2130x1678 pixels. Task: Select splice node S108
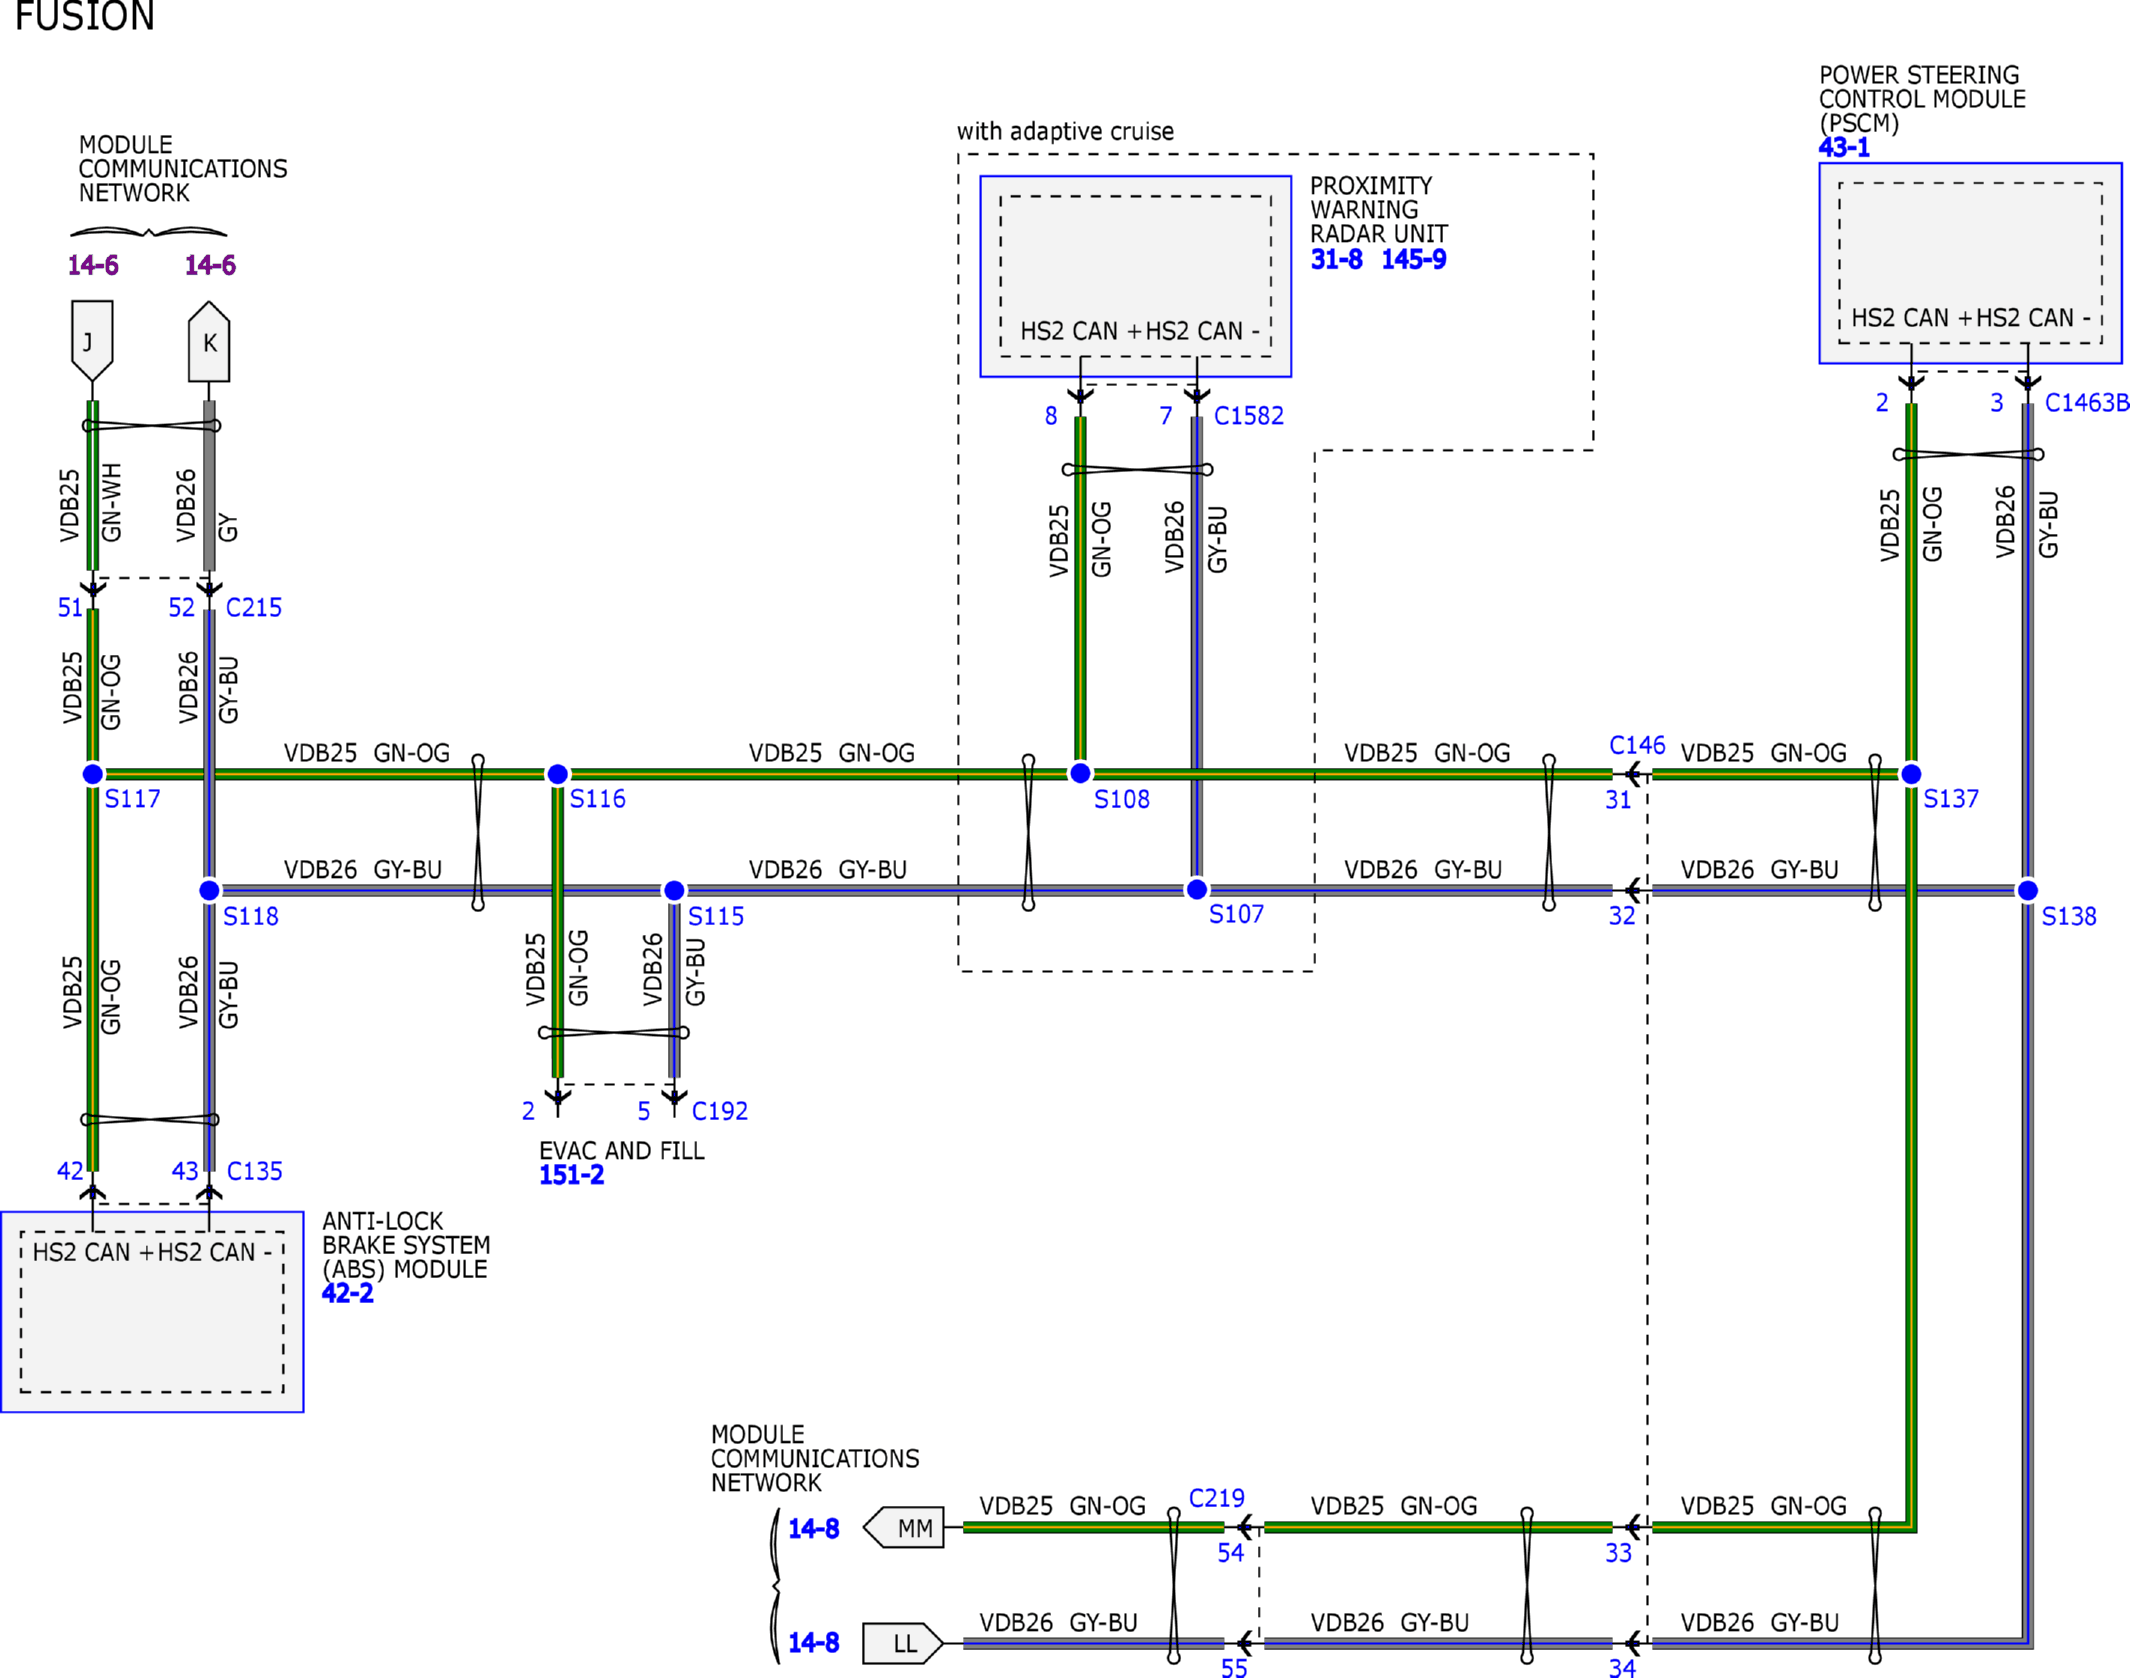click(1080, 773)
